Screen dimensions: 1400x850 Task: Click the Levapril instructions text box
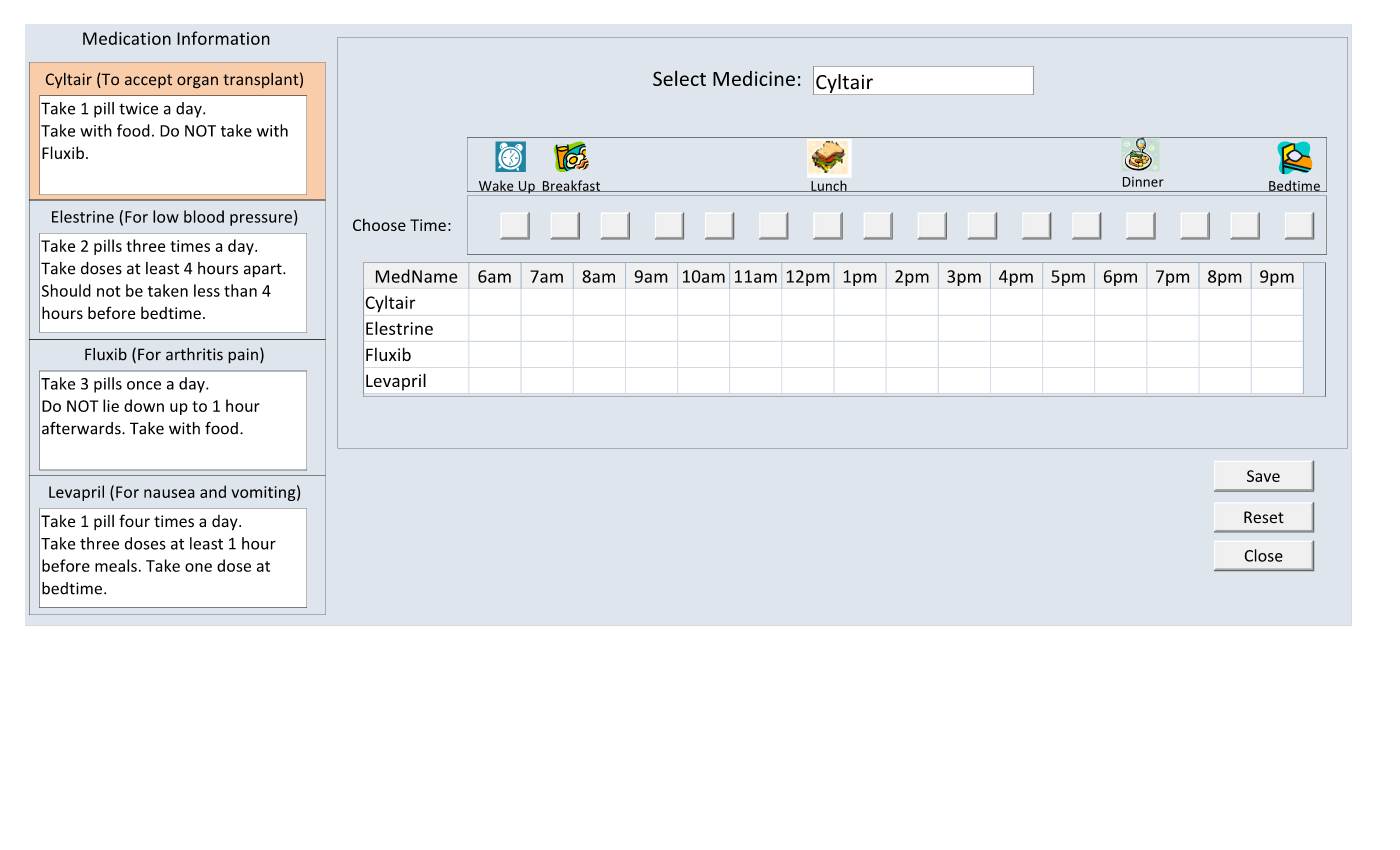(173, 558)
